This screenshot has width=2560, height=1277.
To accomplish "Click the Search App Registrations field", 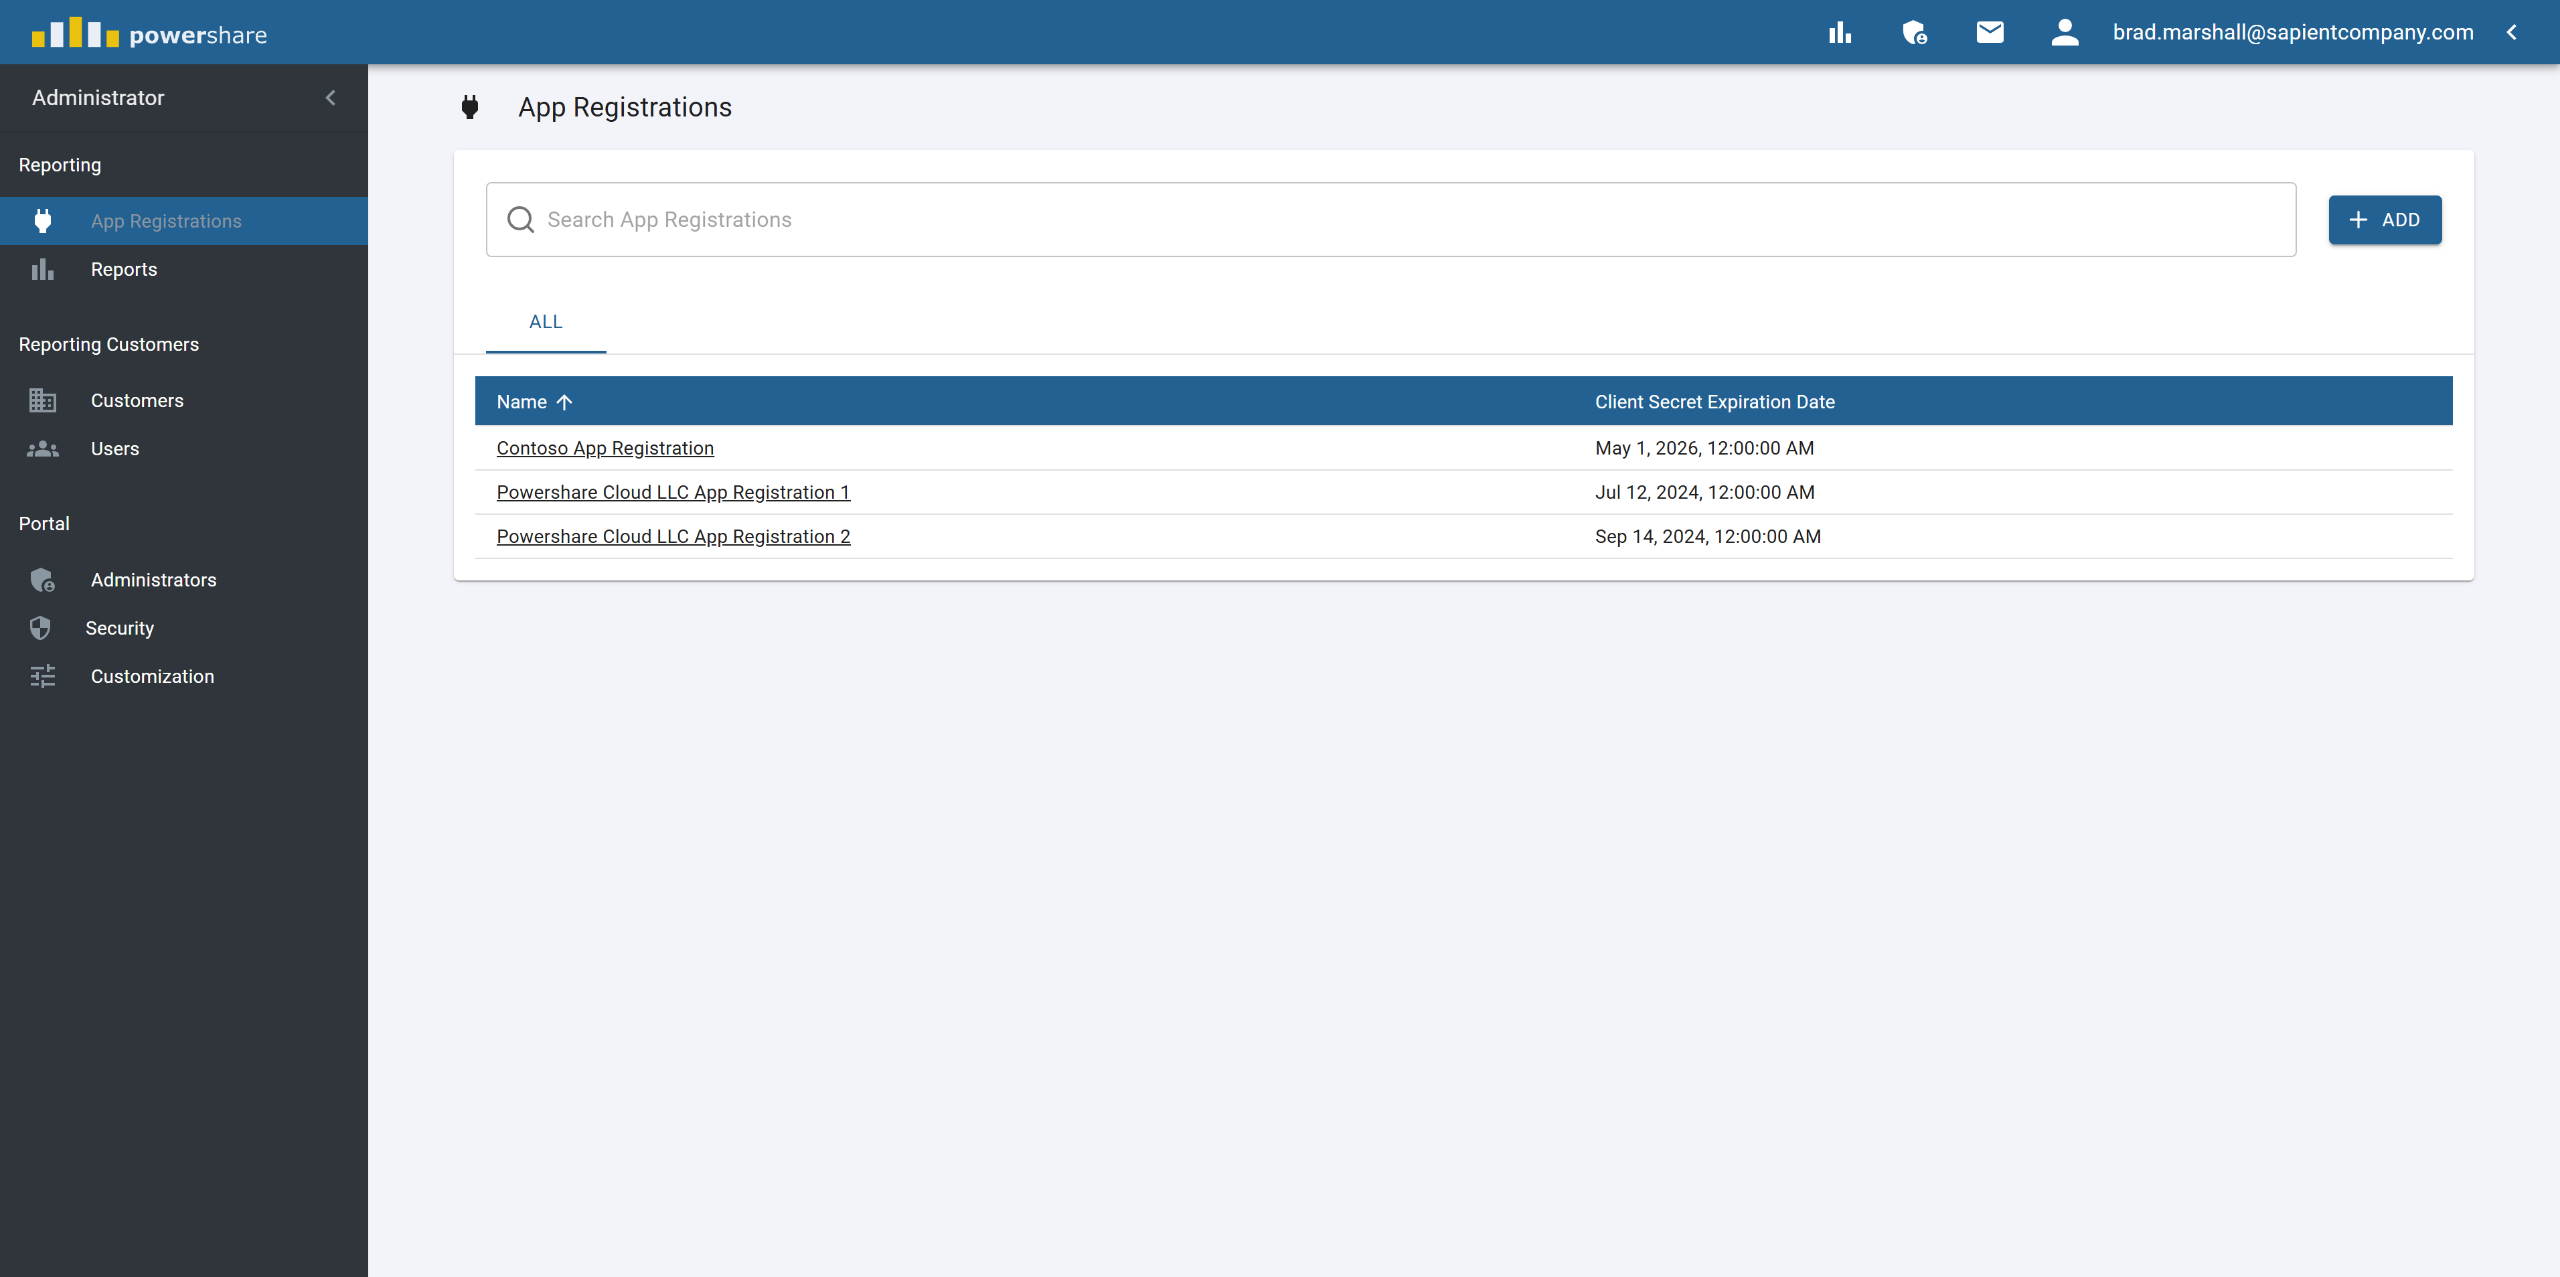I will click(1400, 220).
